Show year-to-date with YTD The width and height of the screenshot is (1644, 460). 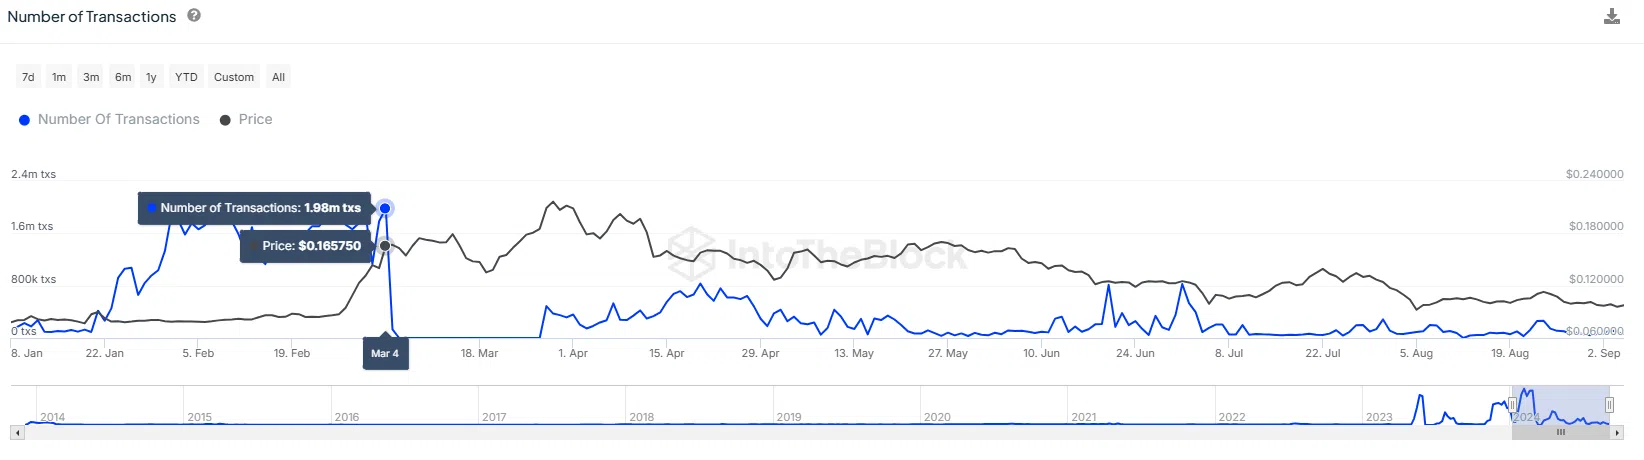[186, 77]
